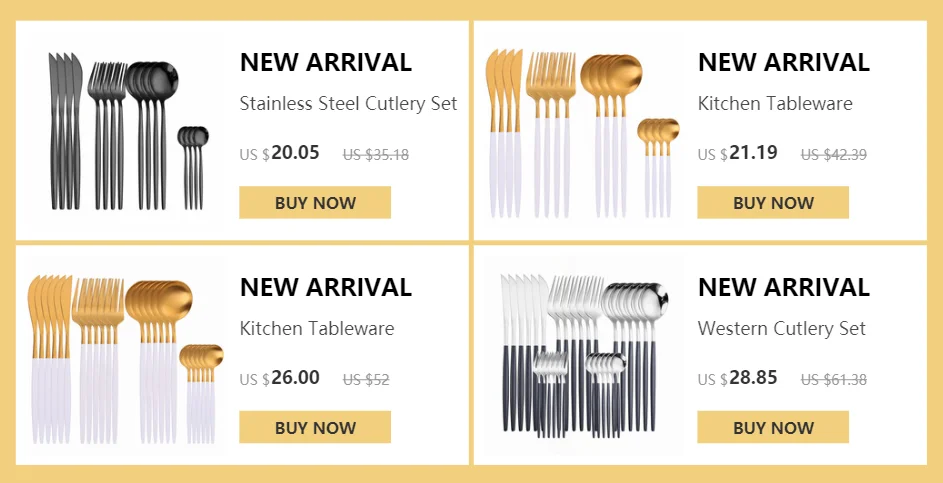Click BUY NOW for black Stainless Steel Cutlery Set
943x483 pixels.
(315, 203)
